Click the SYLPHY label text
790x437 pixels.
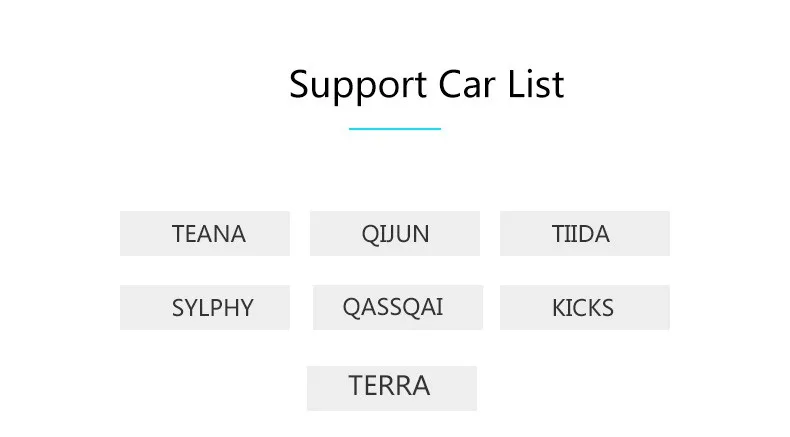(212, 308)
